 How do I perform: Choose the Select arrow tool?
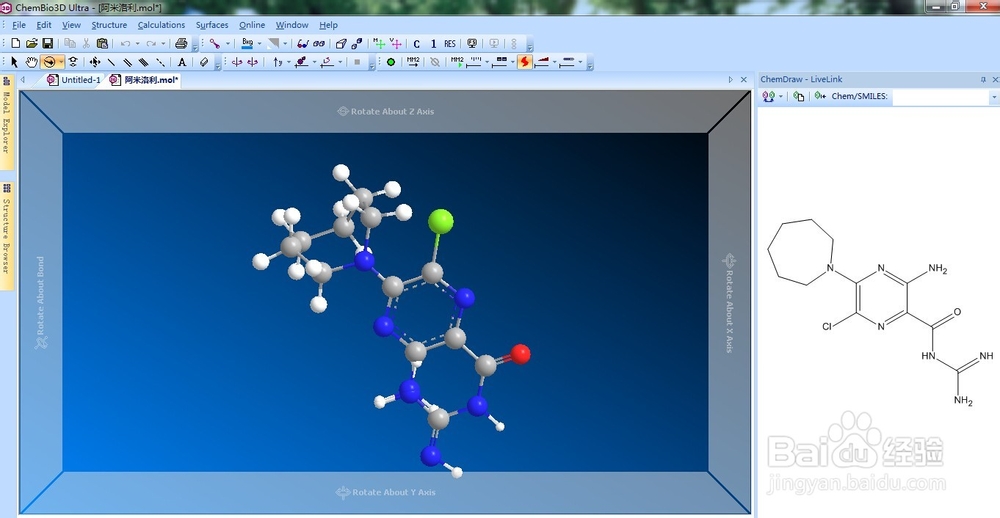[15, 62]
